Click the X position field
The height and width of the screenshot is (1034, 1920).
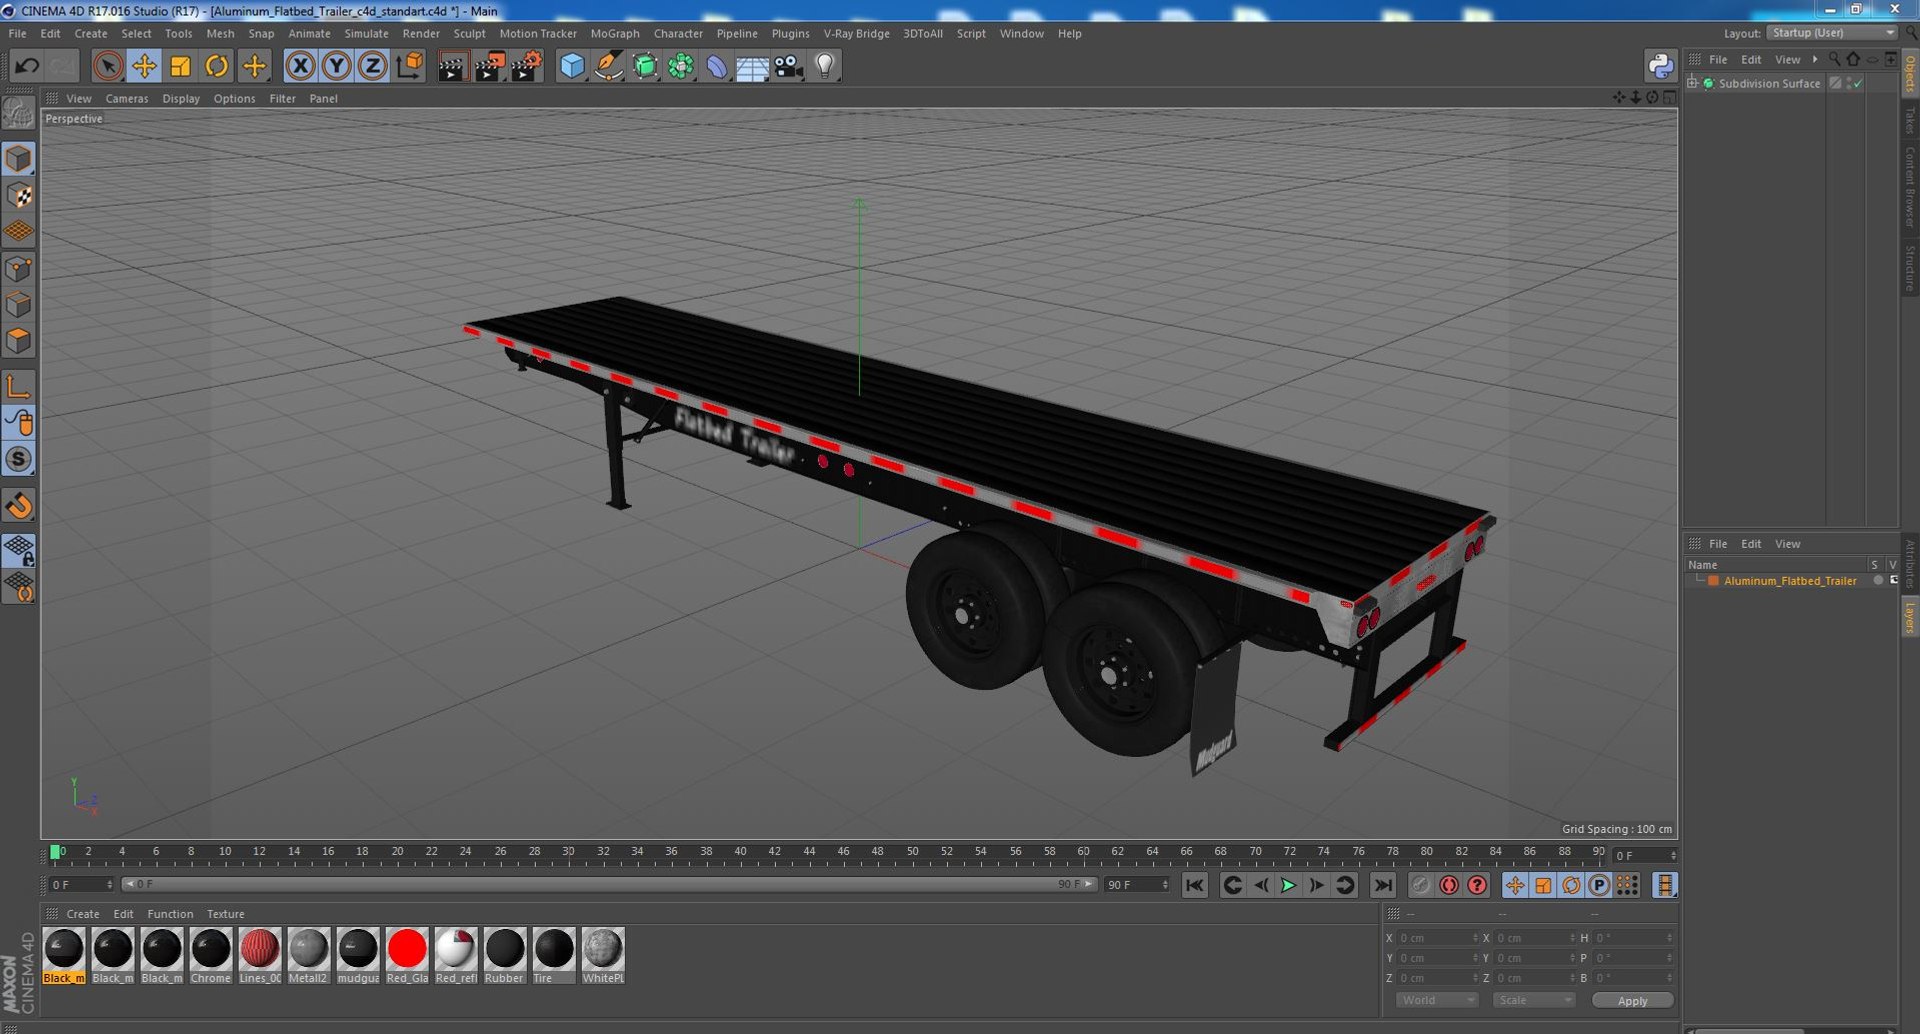tap(1436, 938)
